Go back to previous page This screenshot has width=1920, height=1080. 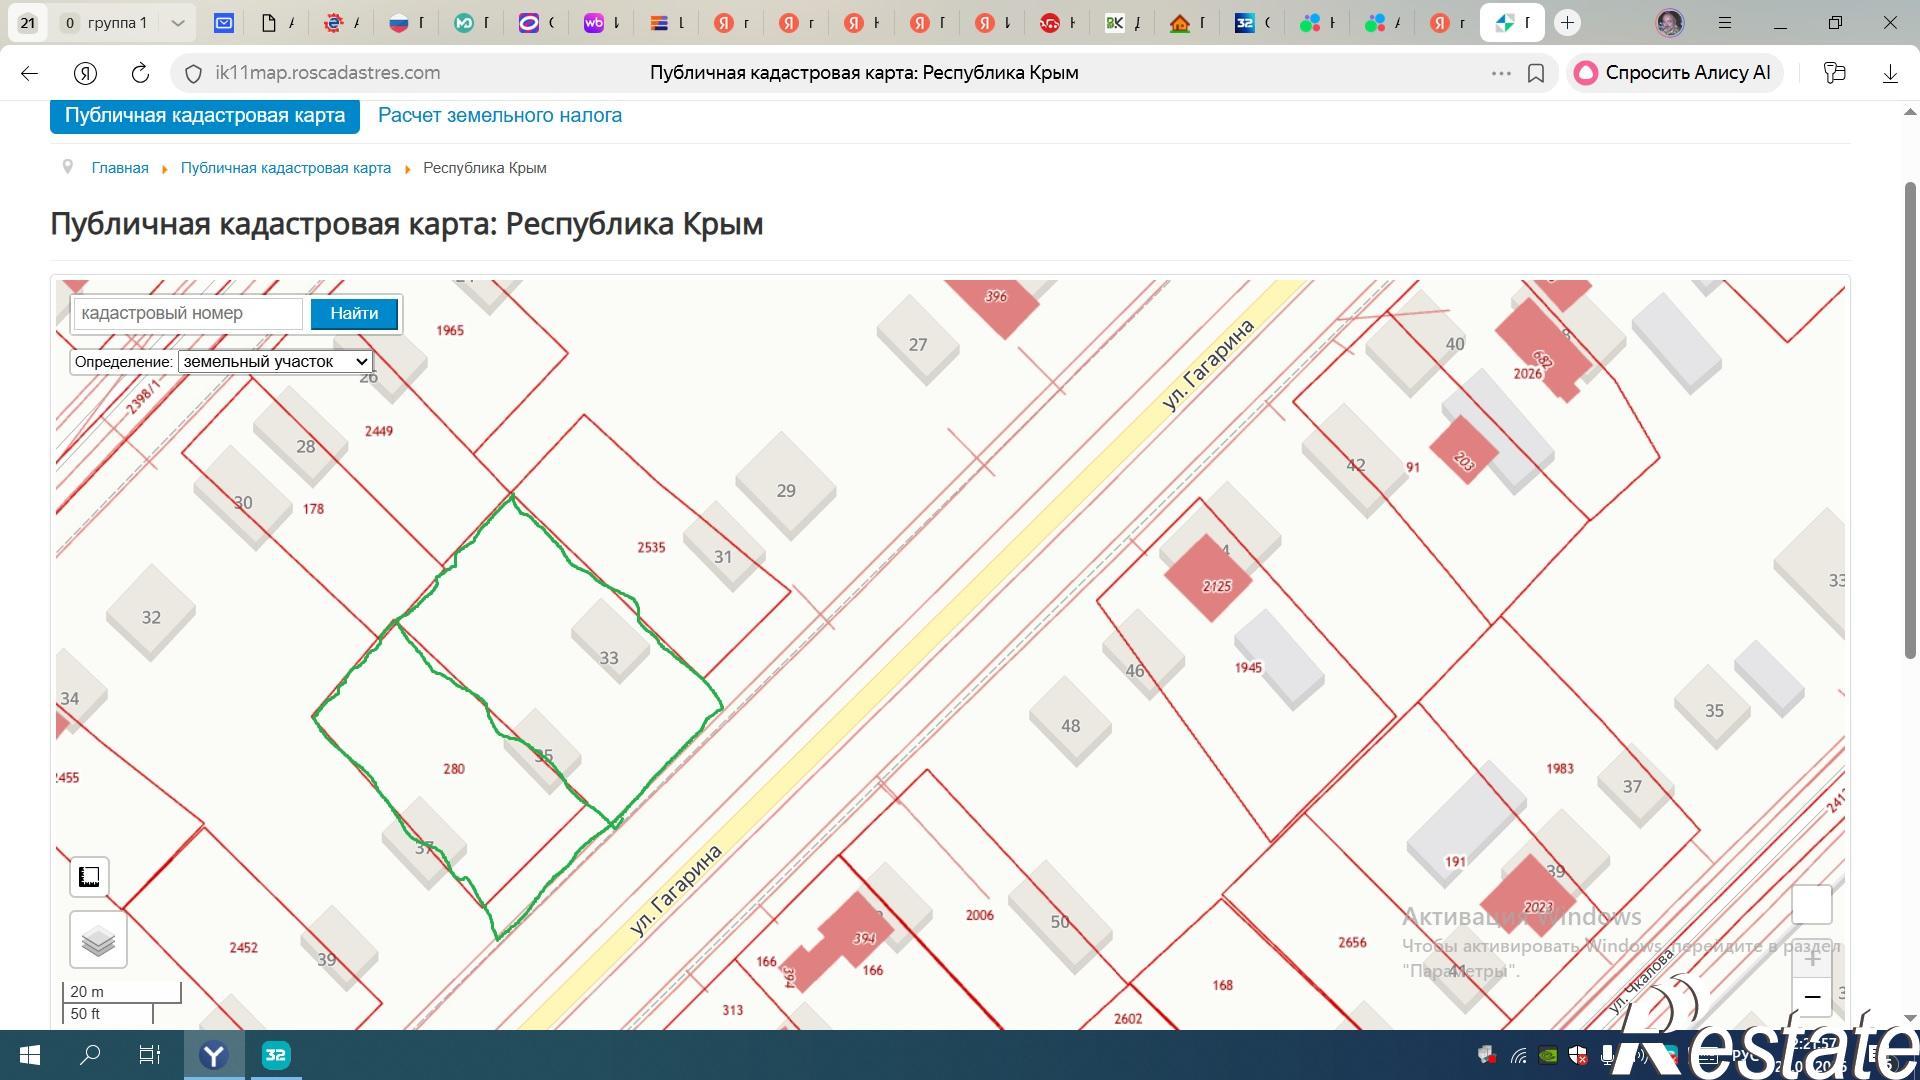(29, 73)
